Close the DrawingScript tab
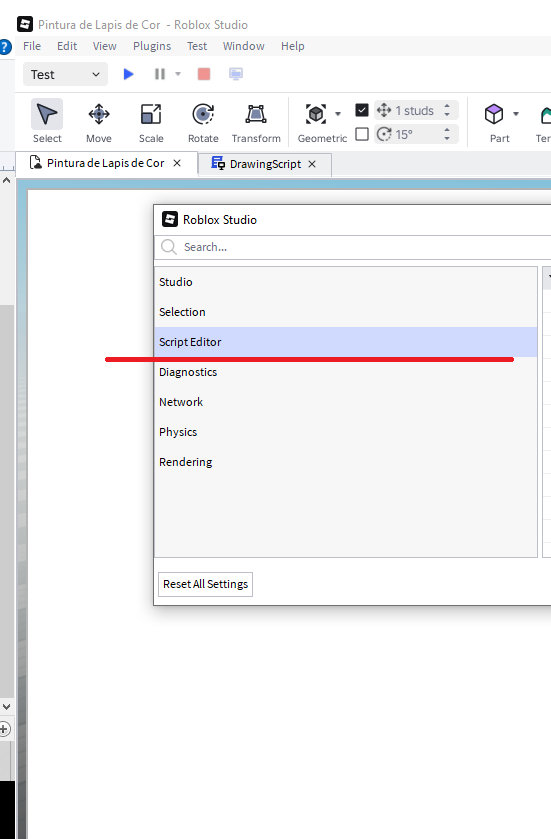Viewport: 551px width, 839px height. point(312,164)
